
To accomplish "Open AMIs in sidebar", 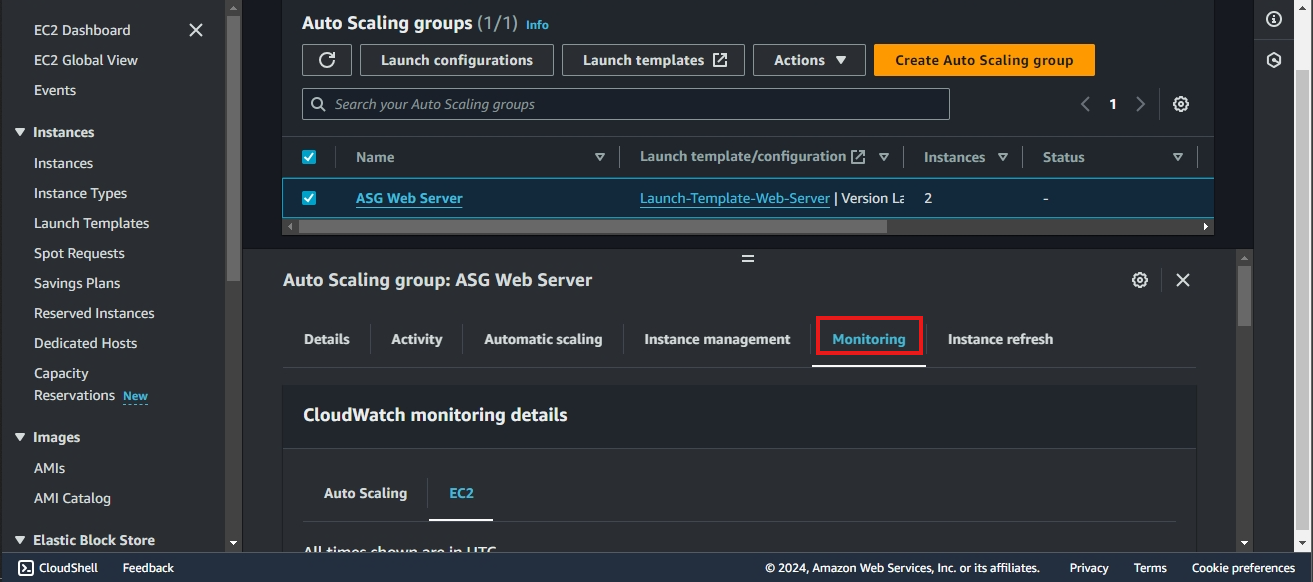I will tap(50, 468).
